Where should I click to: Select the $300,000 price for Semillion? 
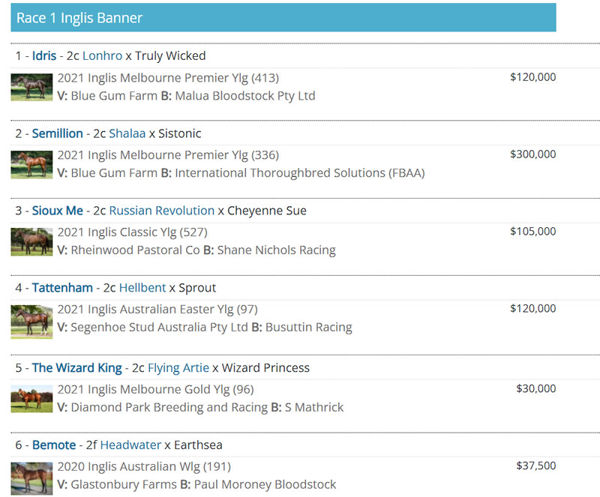[533, 154]
